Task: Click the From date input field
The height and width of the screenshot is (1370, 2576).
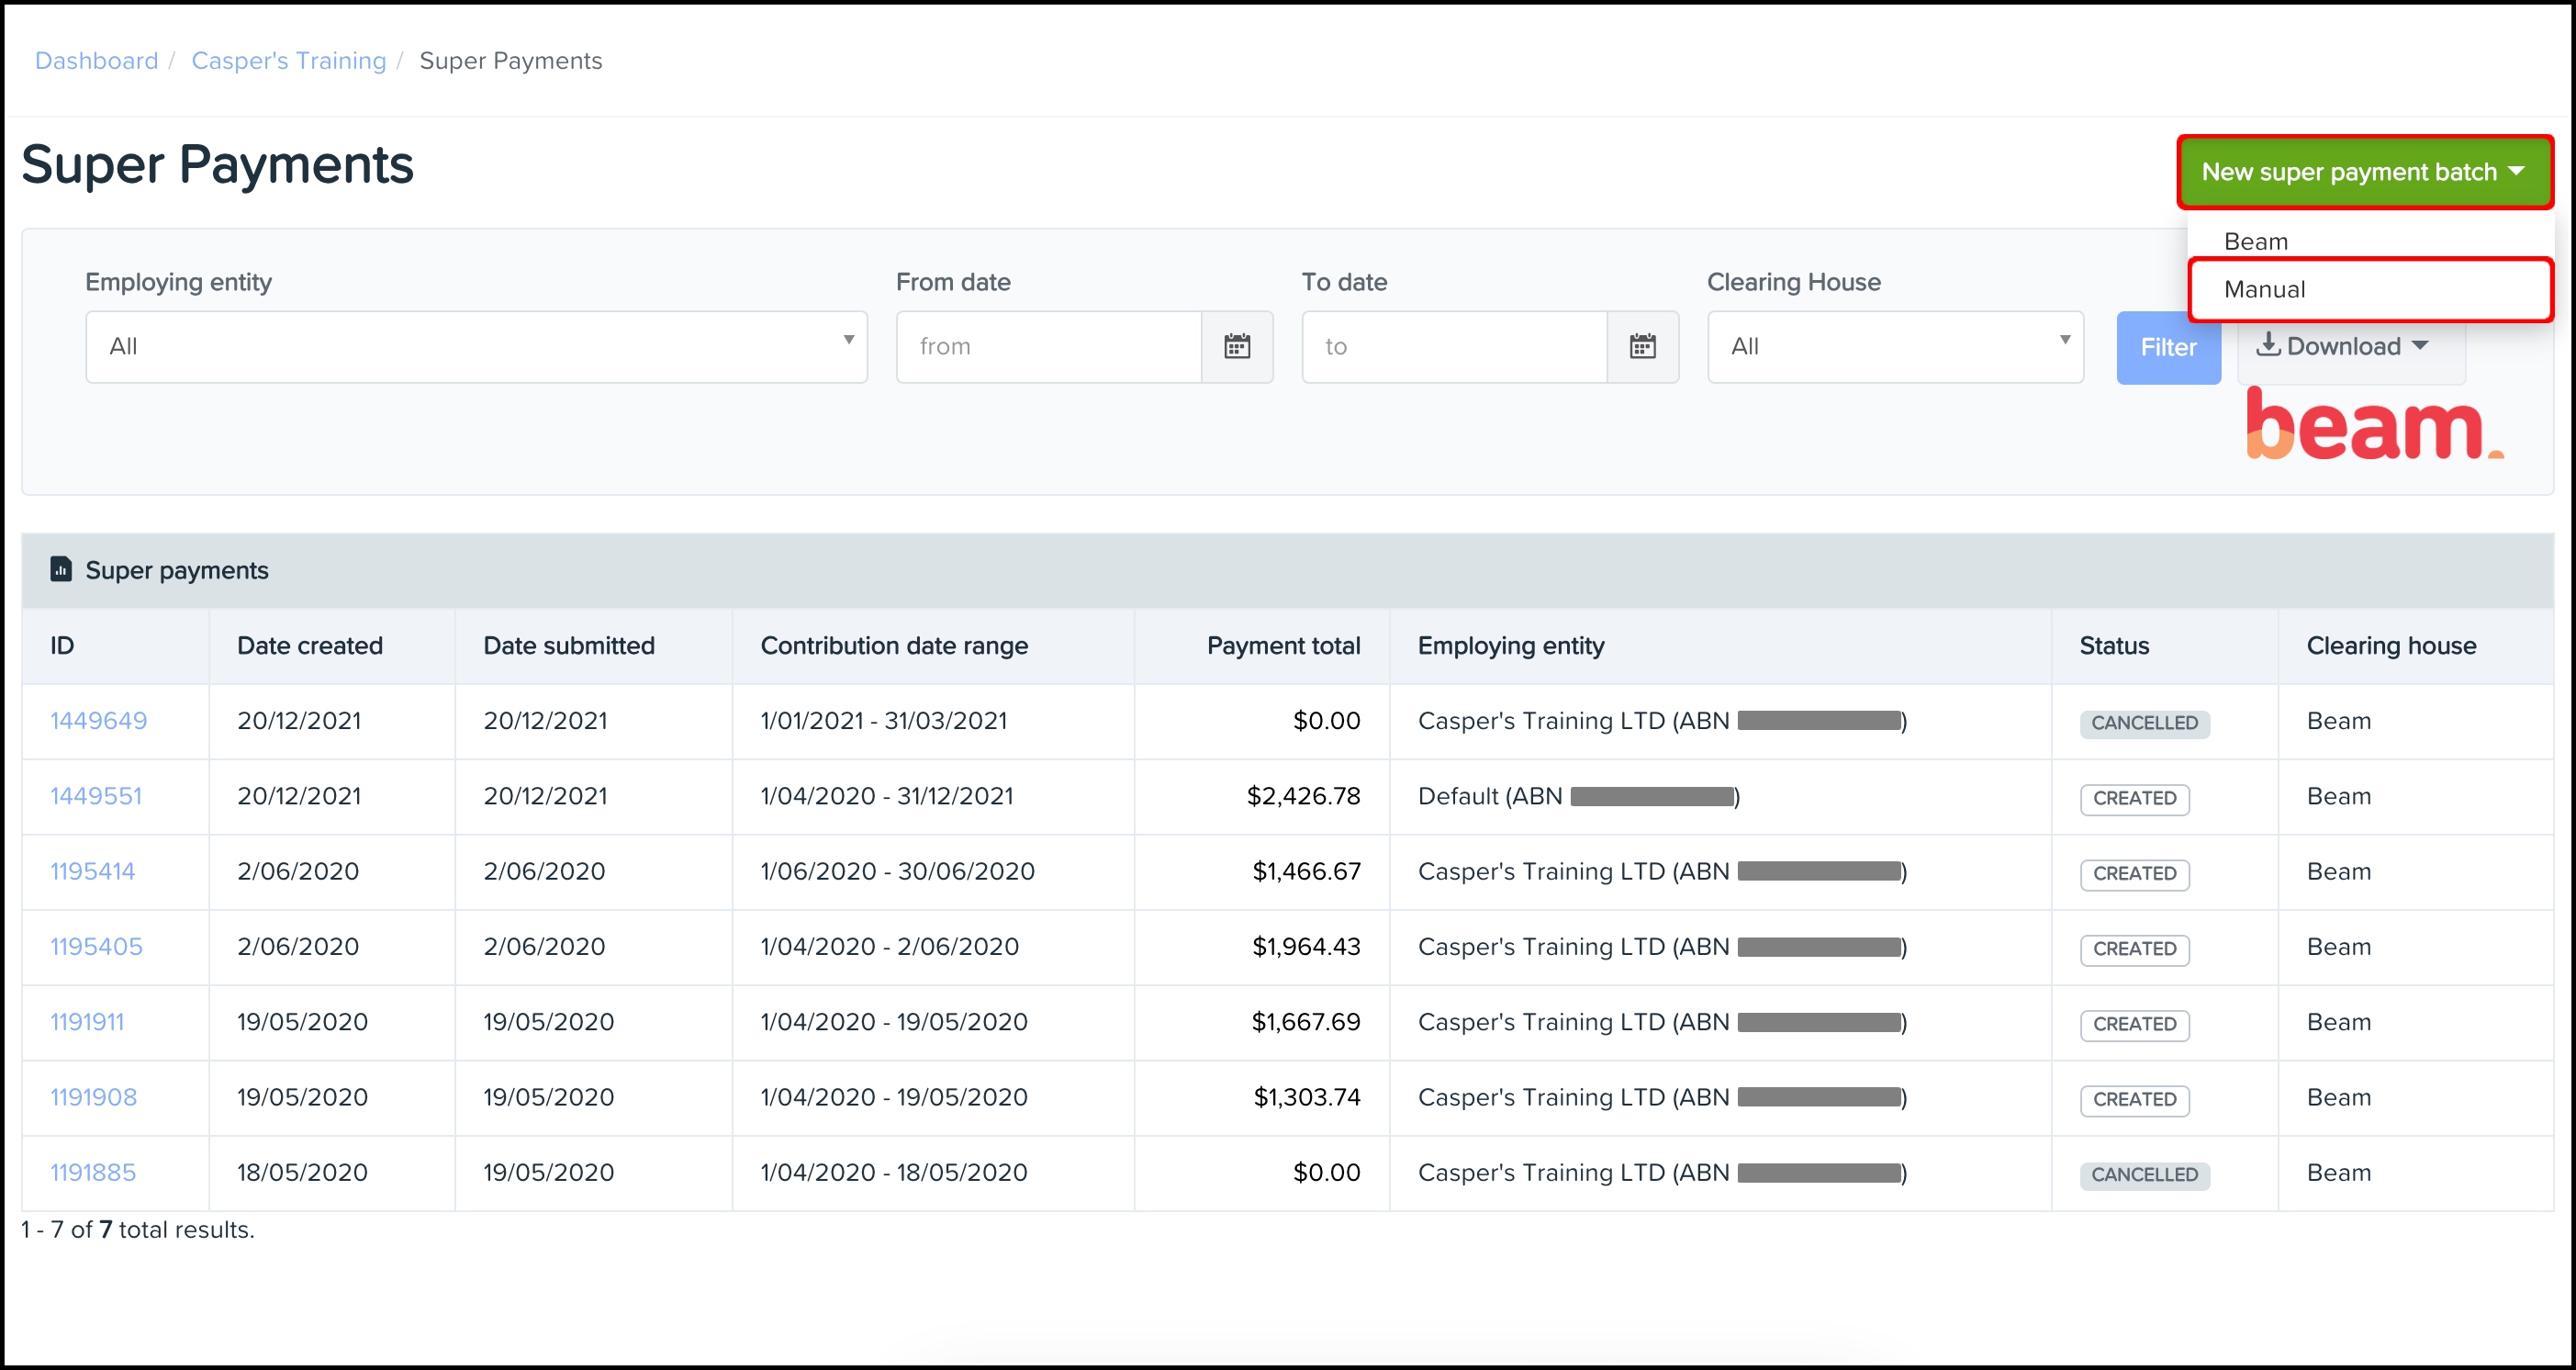Action: point(1048,346)
